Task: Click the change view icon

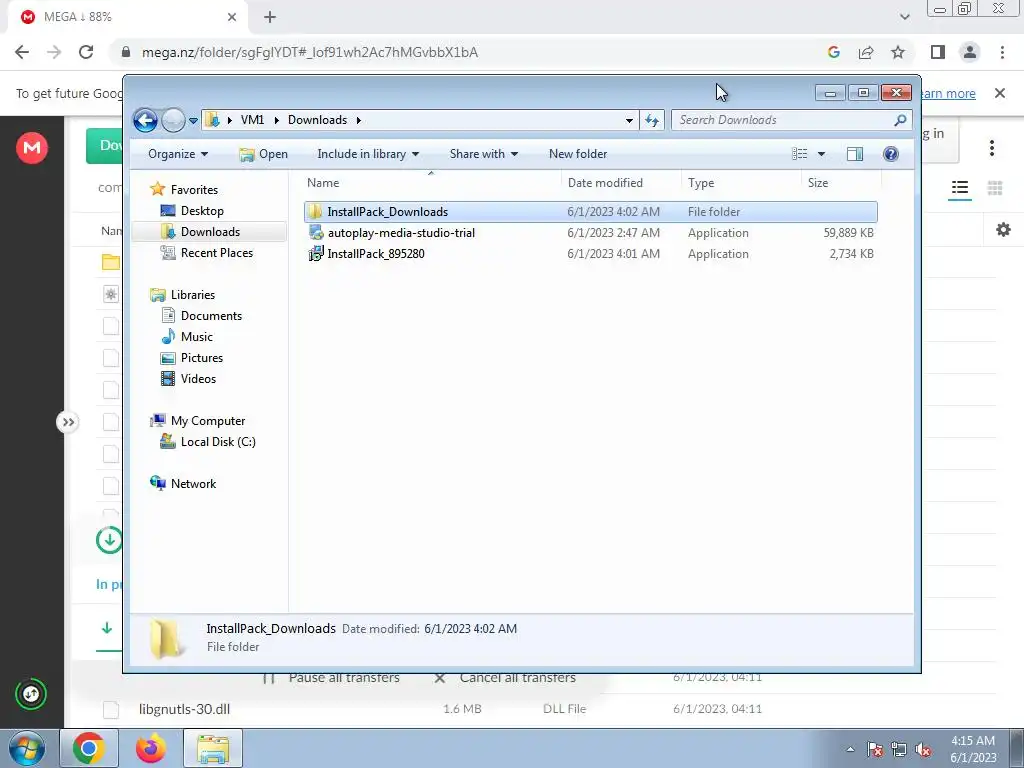Action: click(800, 154)
